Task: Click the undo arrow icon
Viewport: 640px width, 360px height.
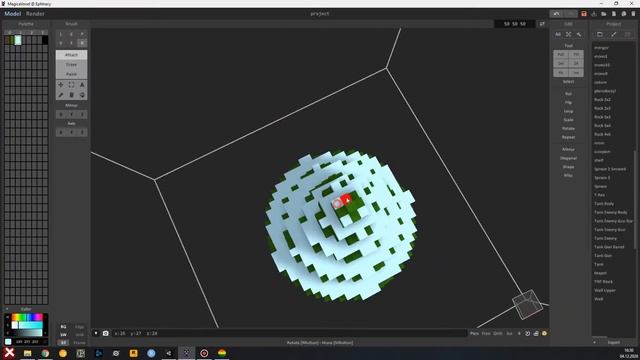Action: click(x=556, y=14)
